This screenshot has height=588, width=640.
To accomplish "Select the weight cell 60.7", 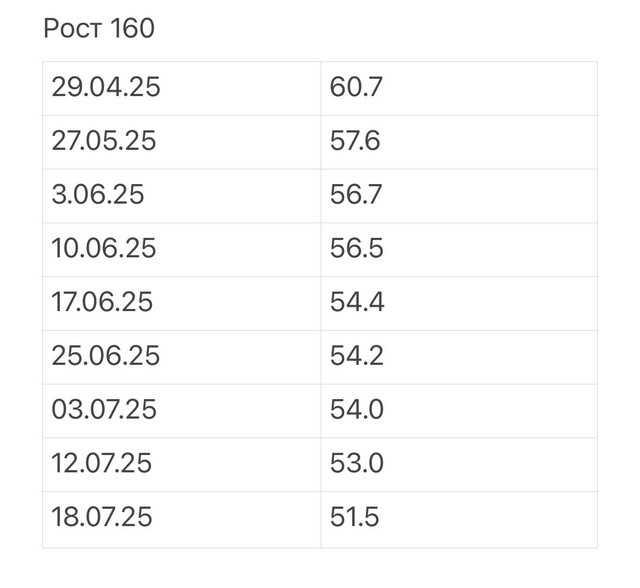I will 459,89.
